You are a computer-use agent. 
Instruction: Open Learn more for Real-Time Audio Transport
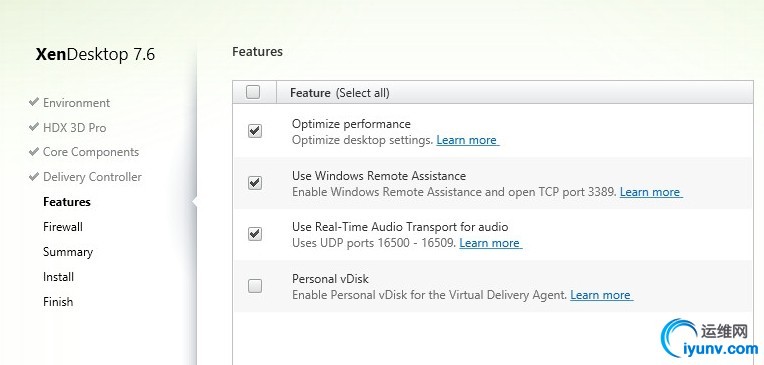pyautogui.click(x=491, y=243)
